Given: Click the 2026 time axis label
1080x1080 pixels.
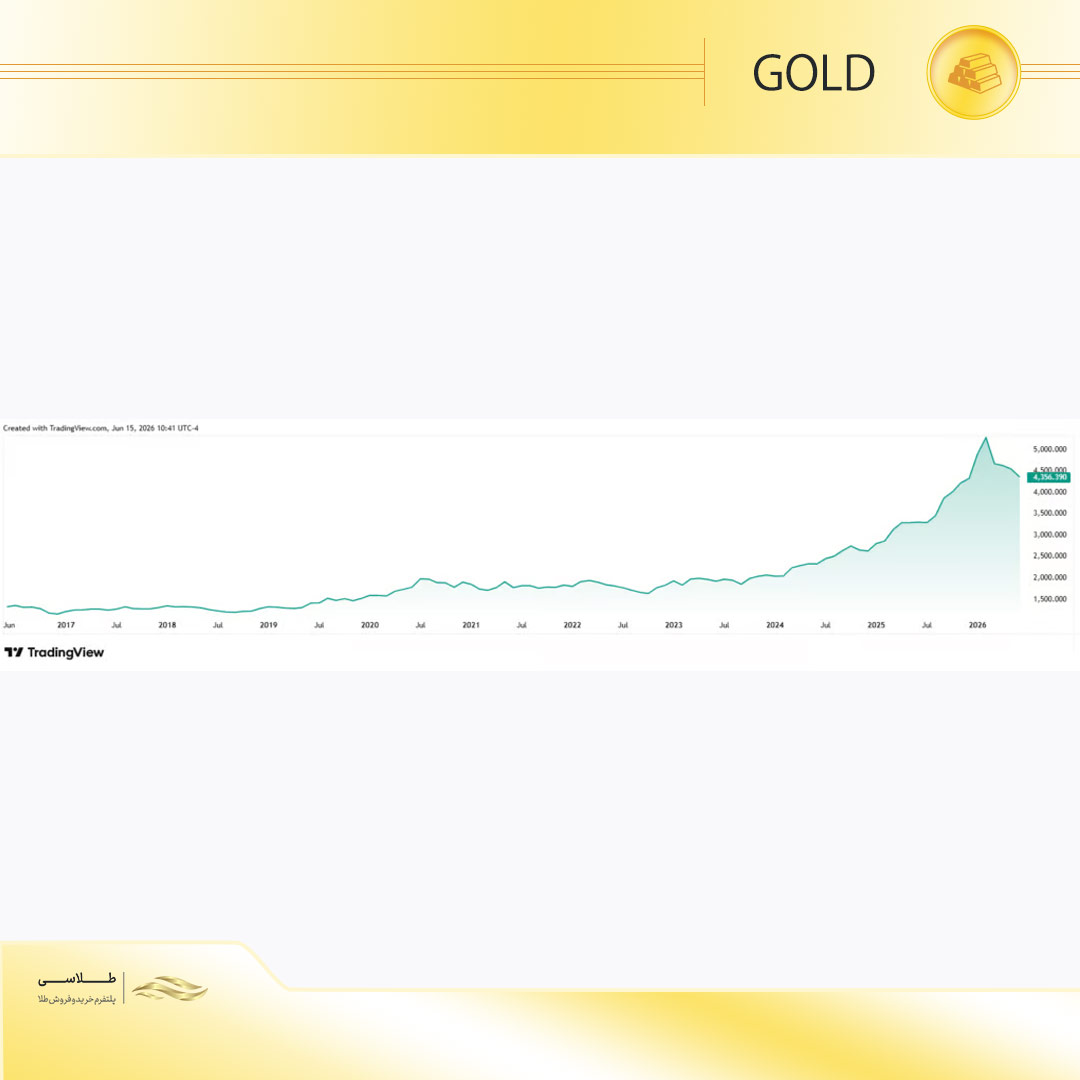Looking at the screenshot, I should [977, 625].
